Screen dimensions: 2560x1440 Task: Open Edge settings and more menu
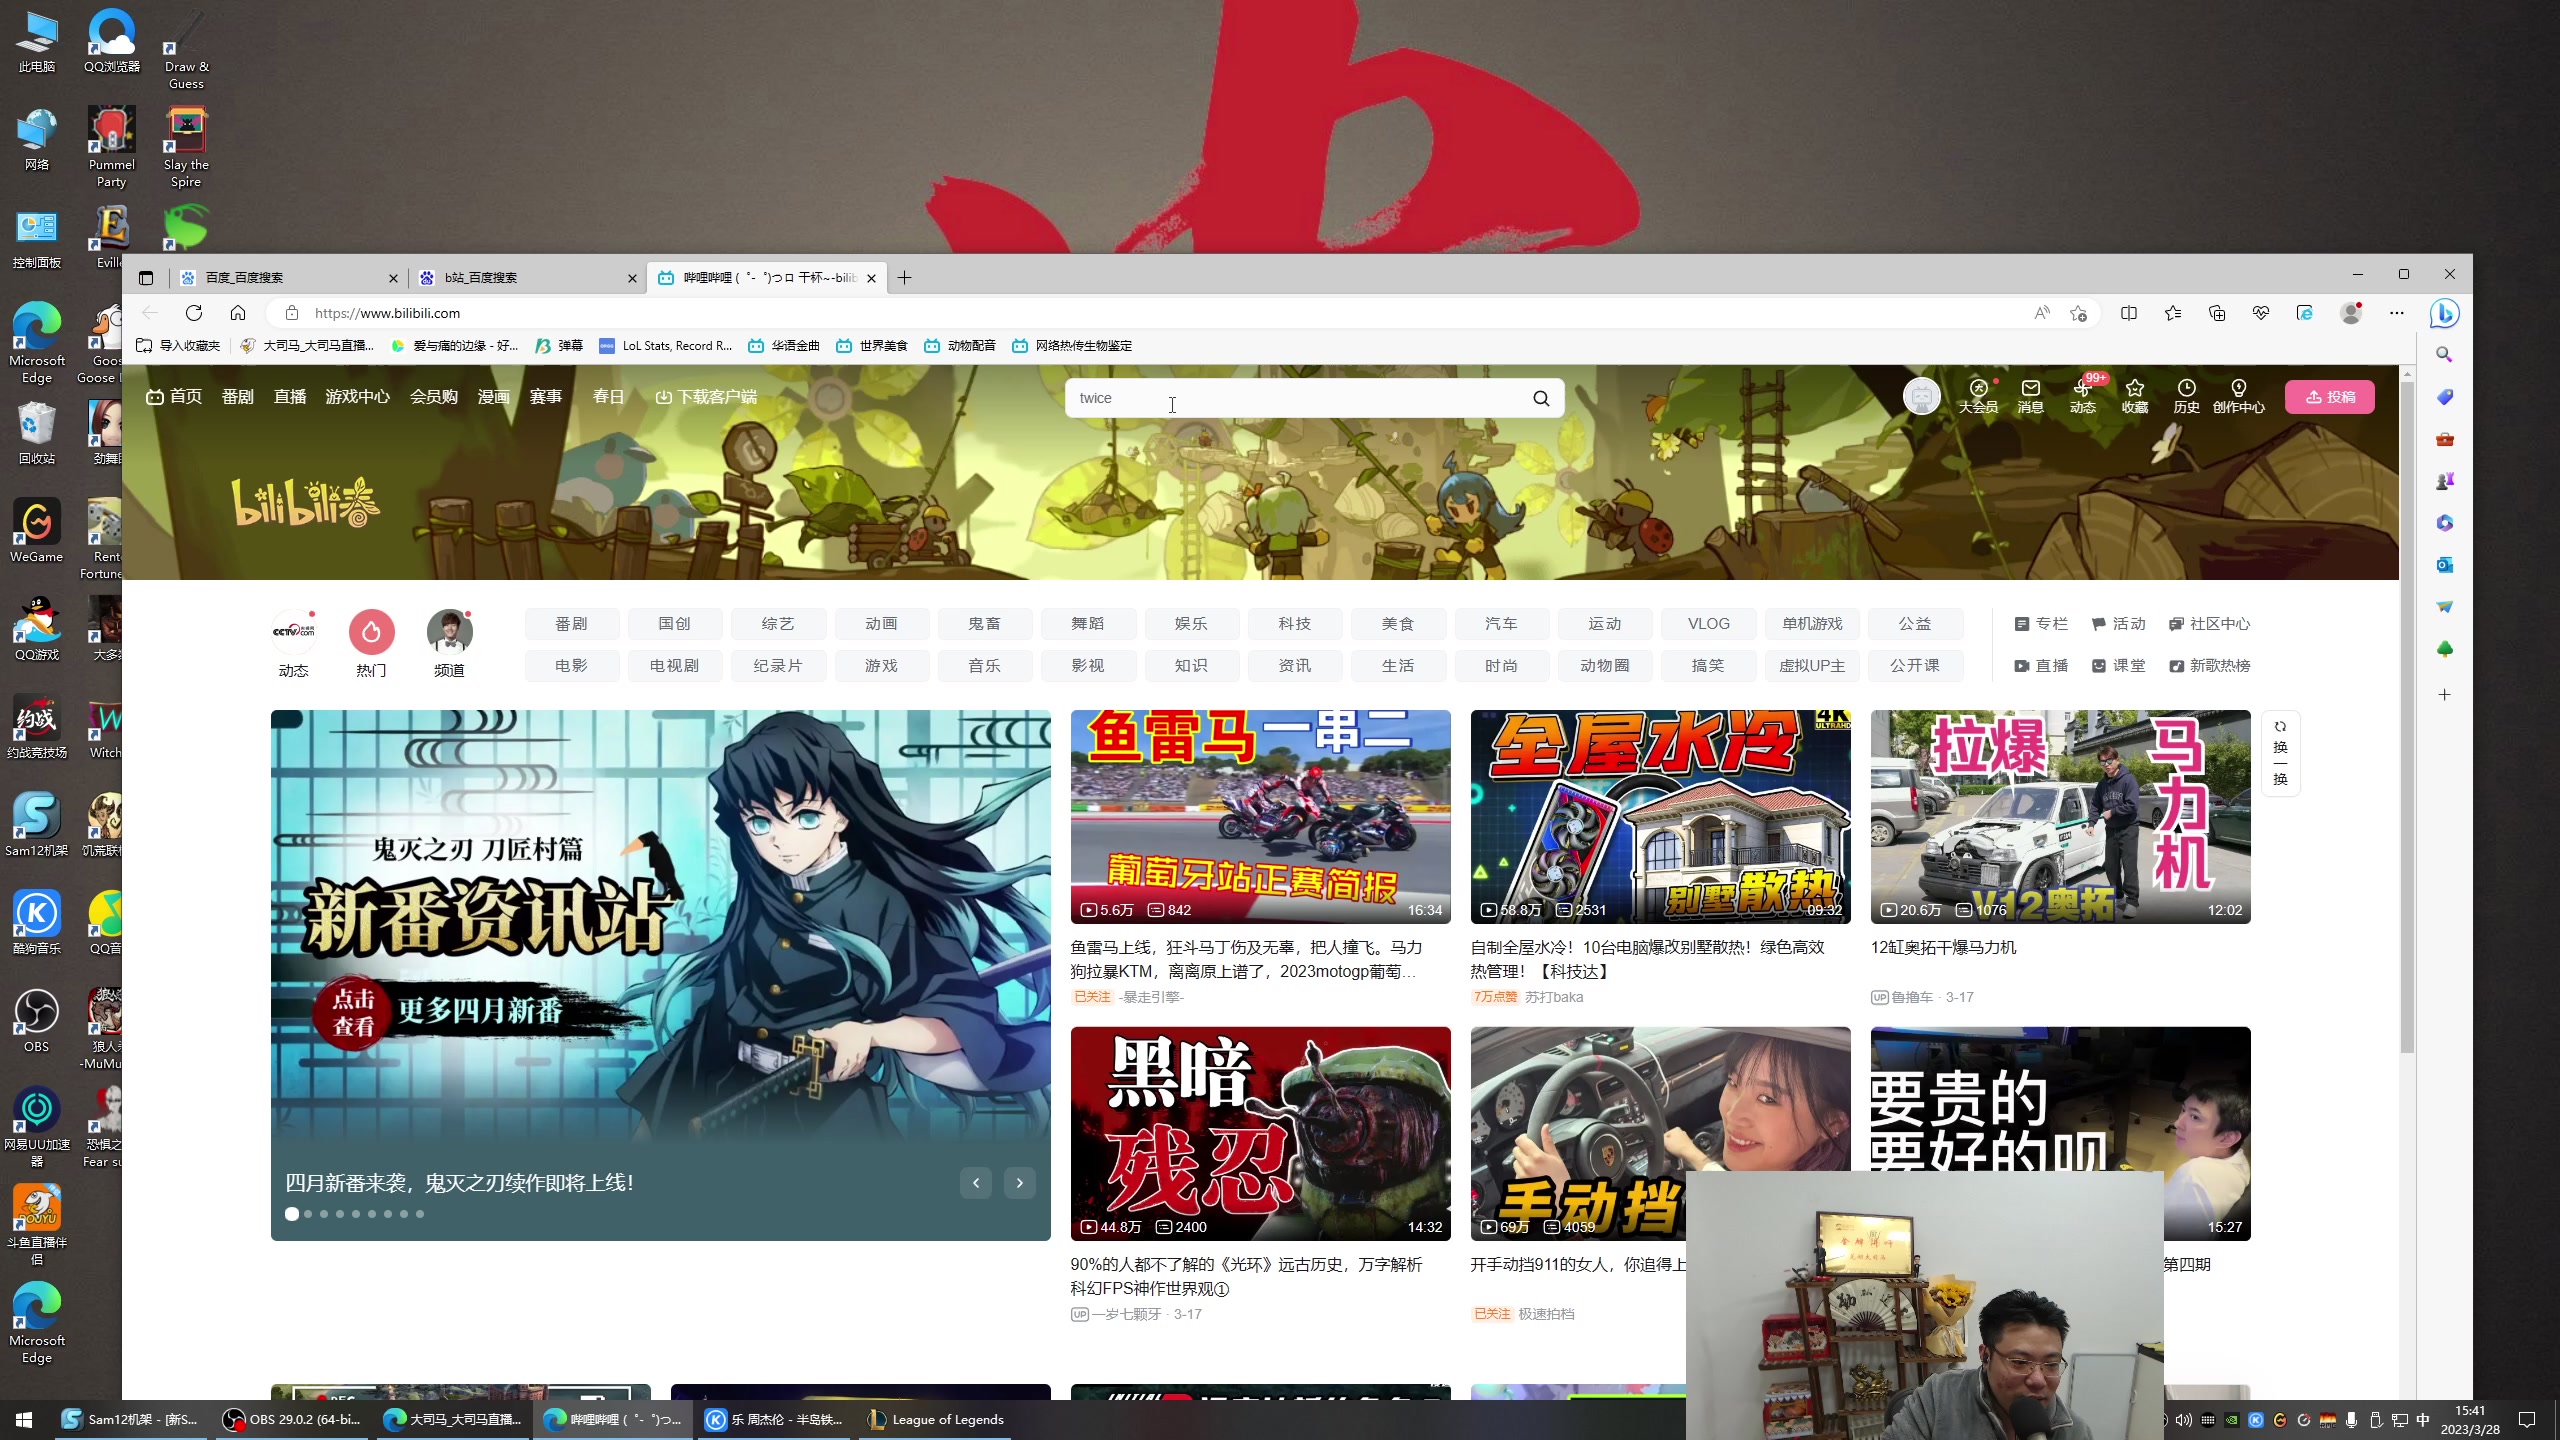[x=2397, y=313]
